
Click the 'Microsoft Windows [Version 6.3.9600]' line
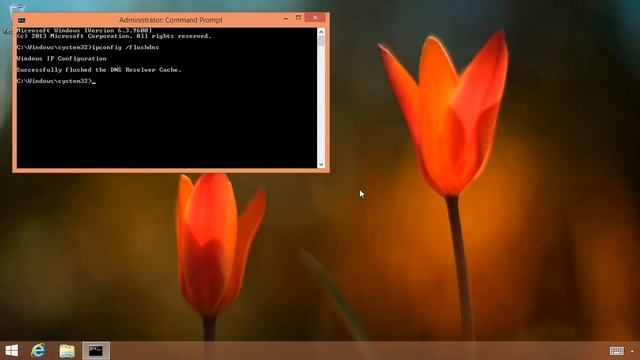click(84, 31)
